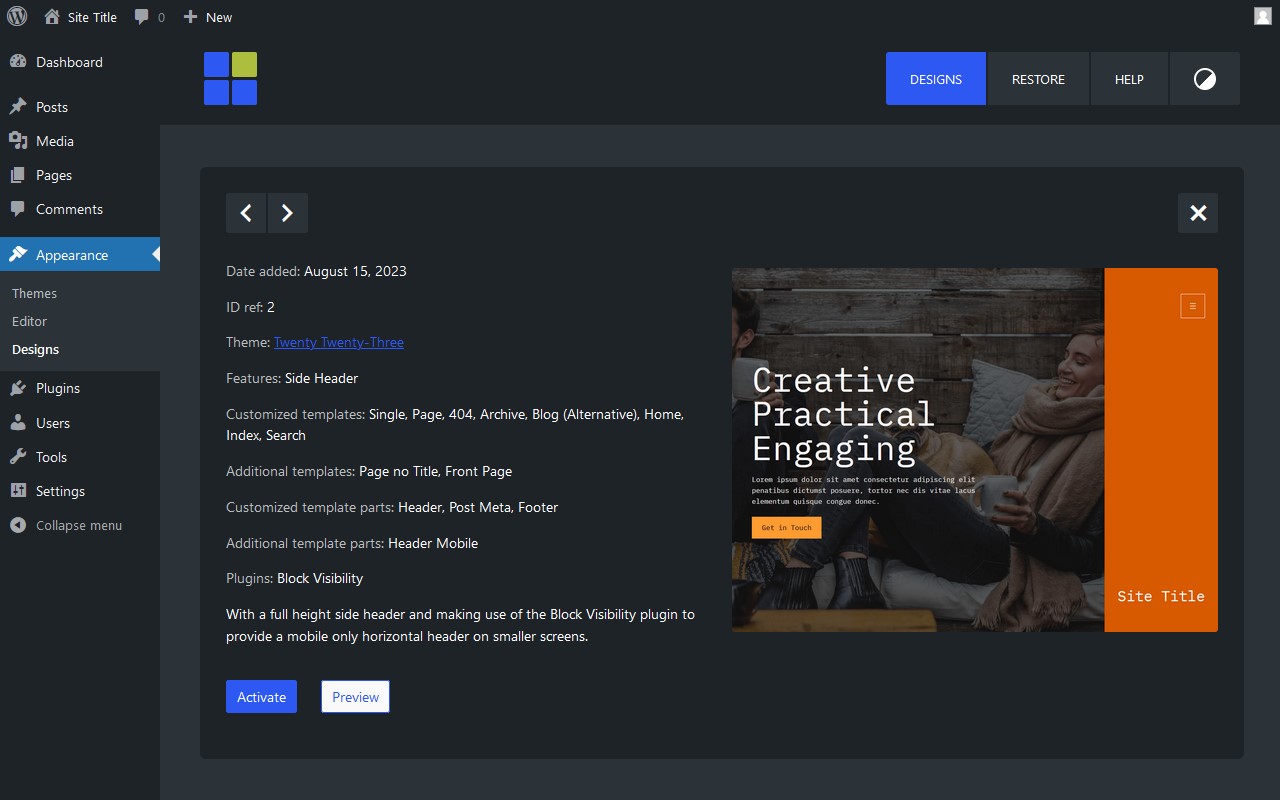Image resolution: width=1280 pixels, height=800 pixels.
Task: Open Editor submenu item
Action: (30, 321)
